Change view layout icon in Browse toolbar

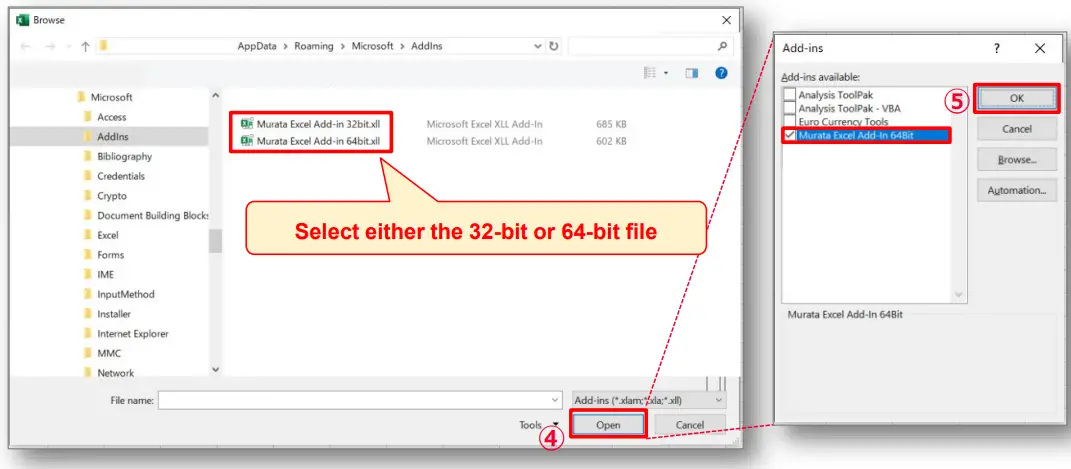650,73
